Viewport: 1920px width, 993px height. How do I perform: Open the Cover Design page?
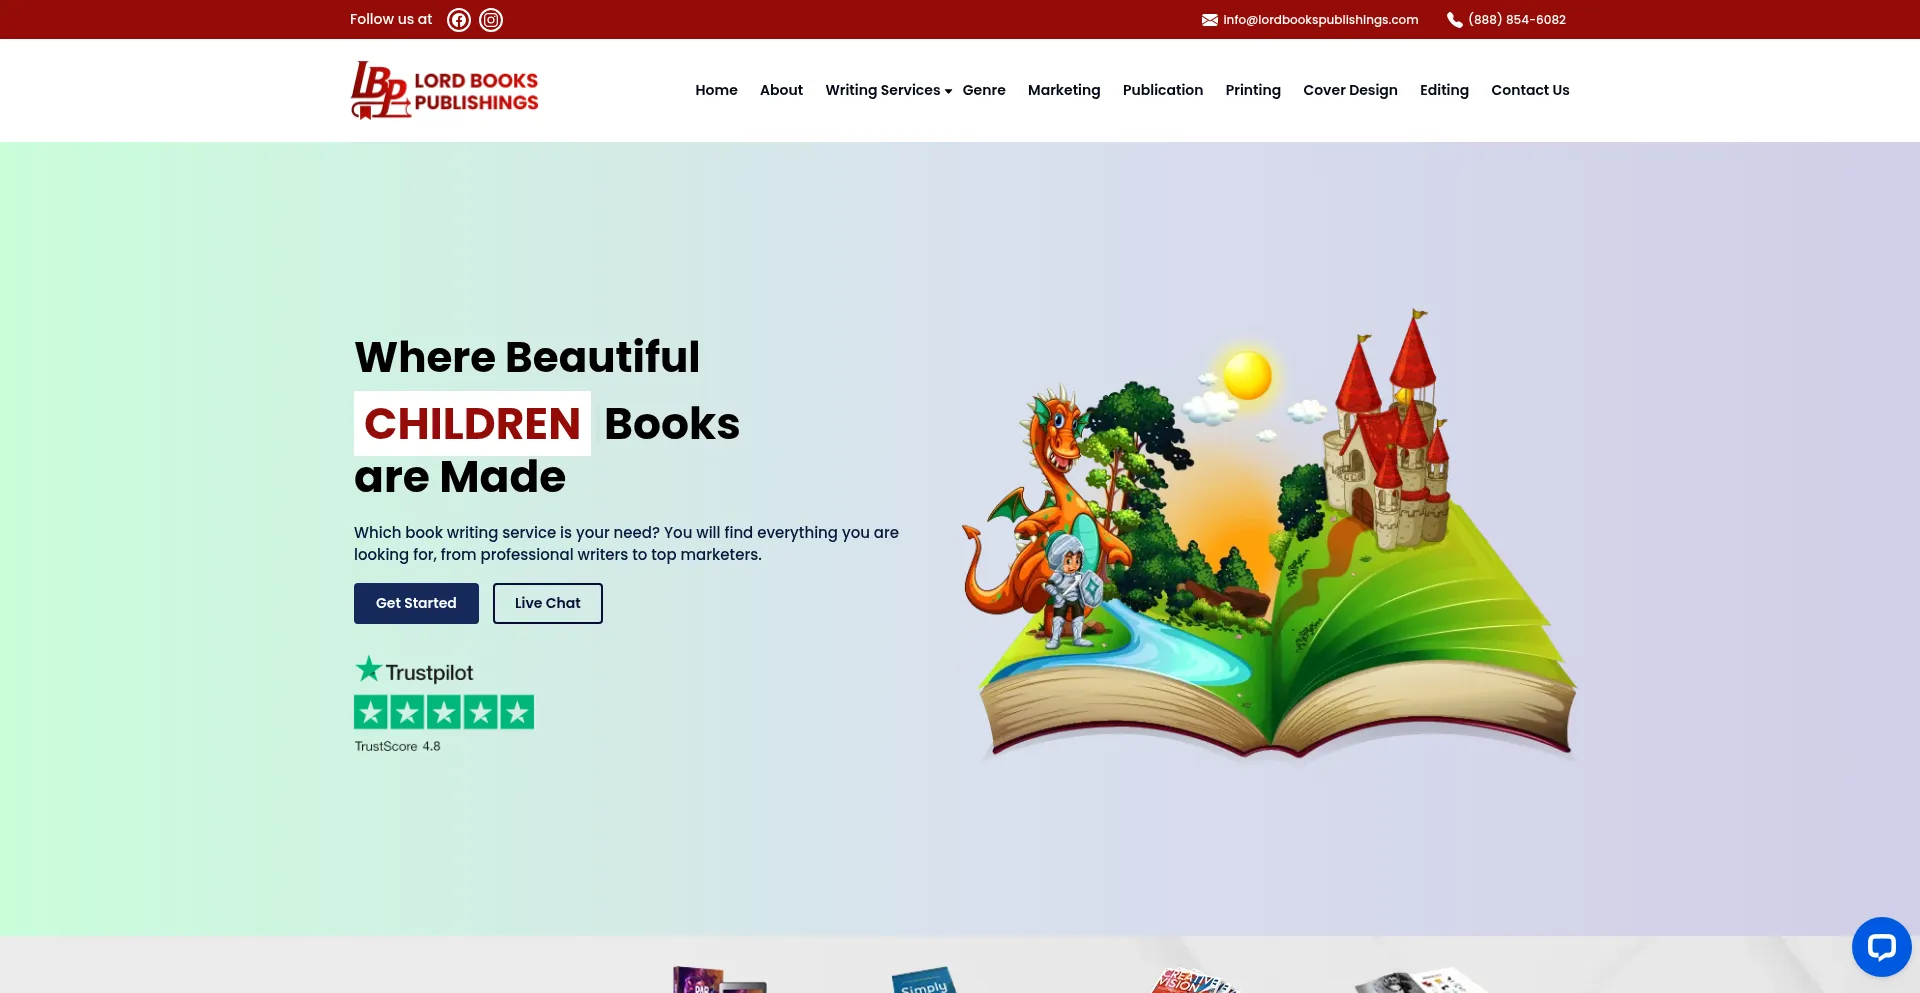(1349, 90)
